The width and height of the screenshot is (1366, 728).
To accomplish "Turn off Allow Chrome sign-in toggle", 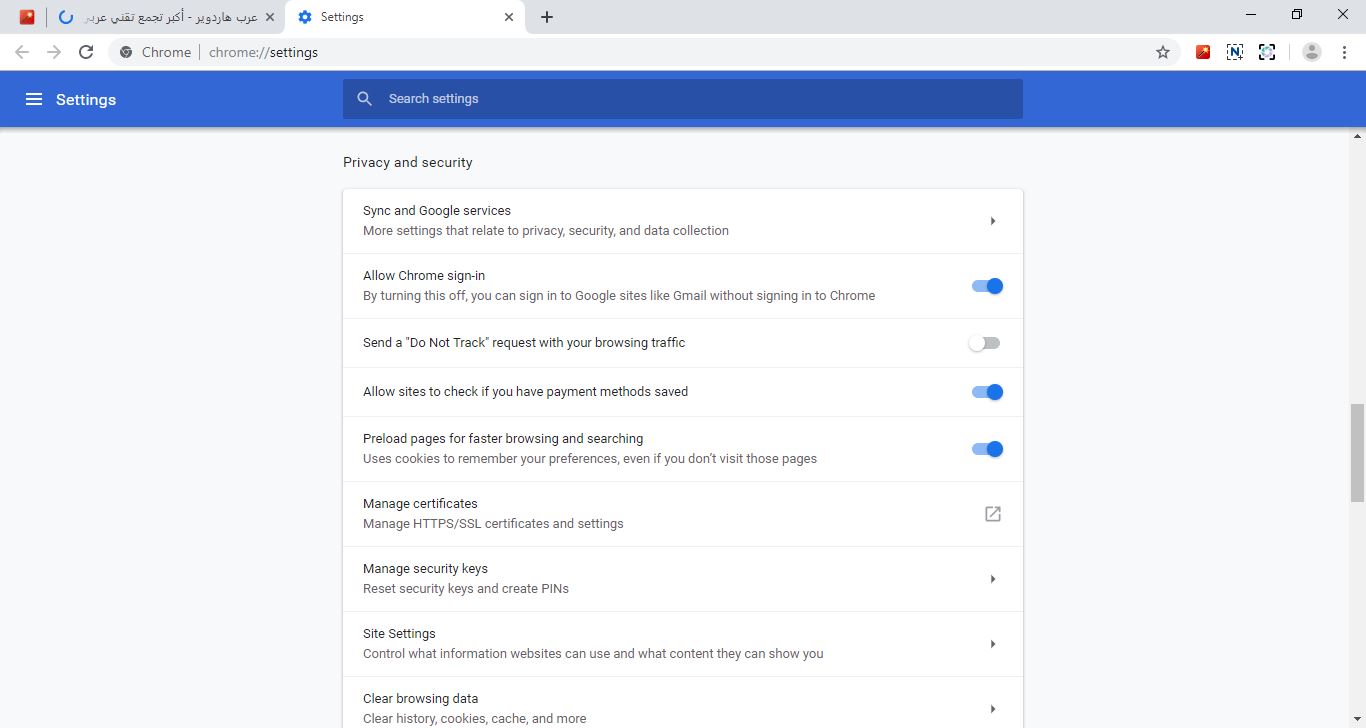I will pyautogui.click(x=987, y=286).
